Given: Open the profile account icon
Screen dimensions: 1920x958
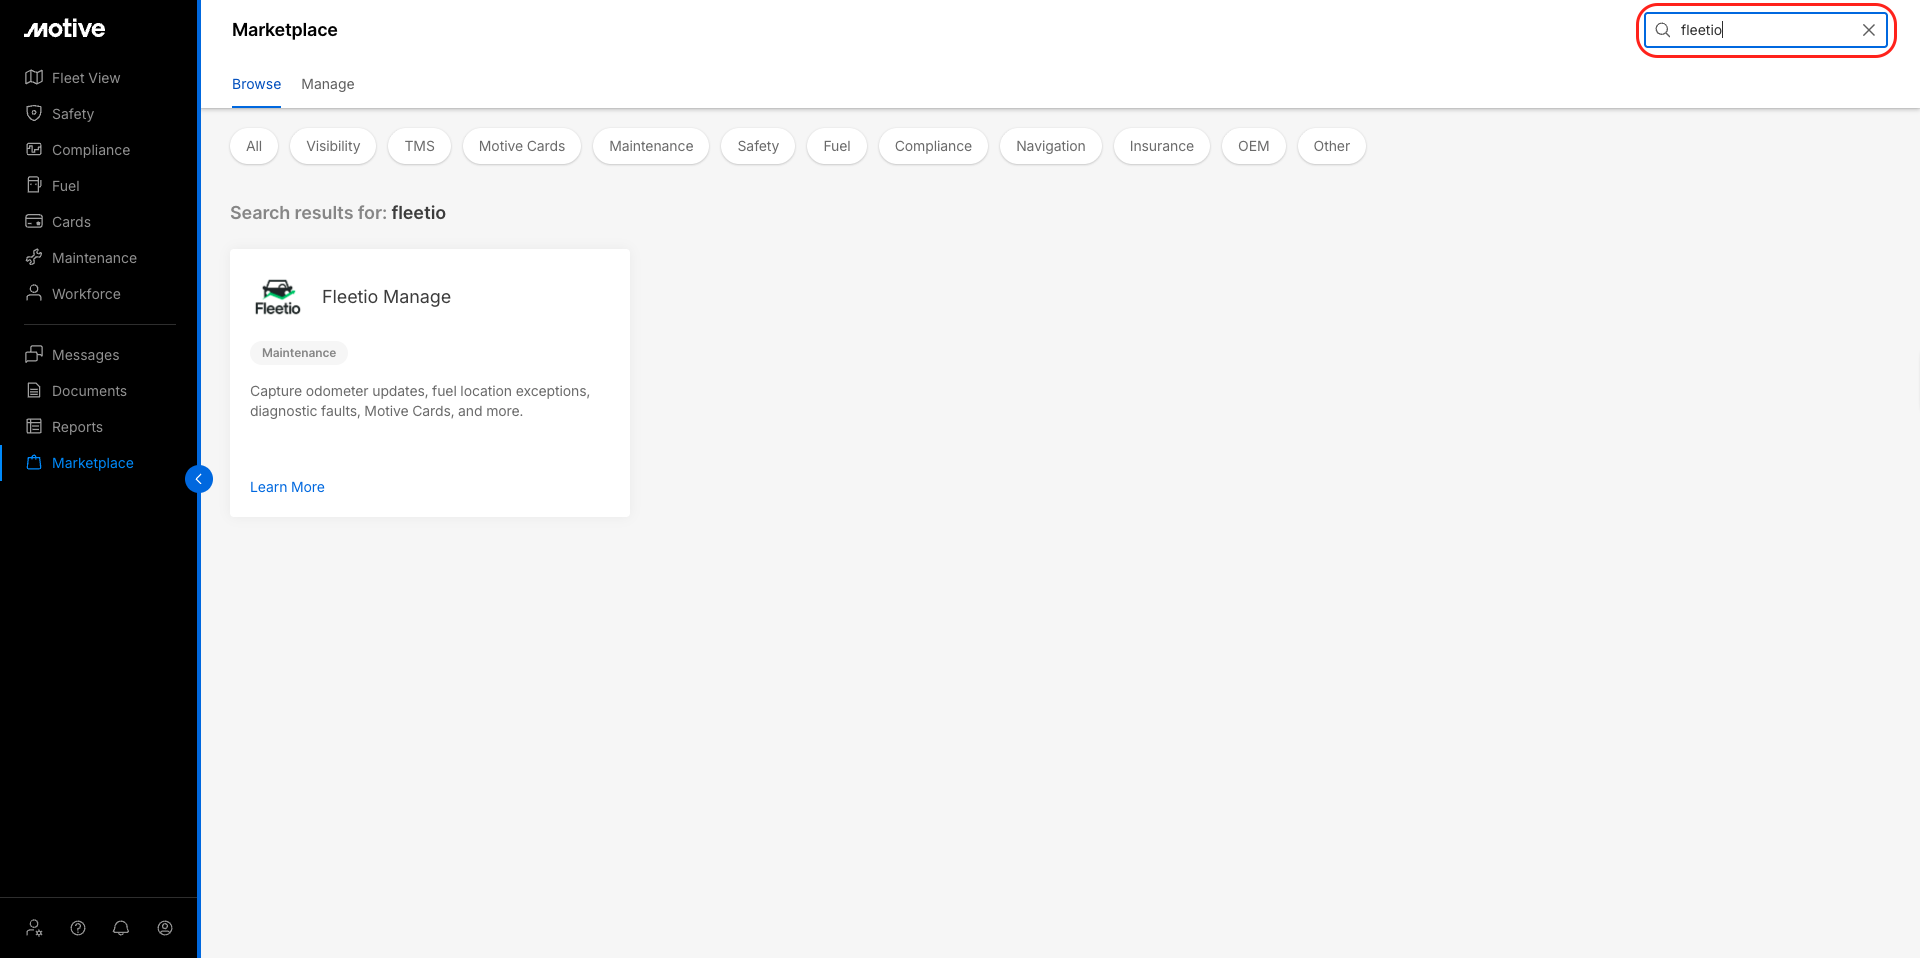Looking at the screenshot, I should (x=165, y=928).
